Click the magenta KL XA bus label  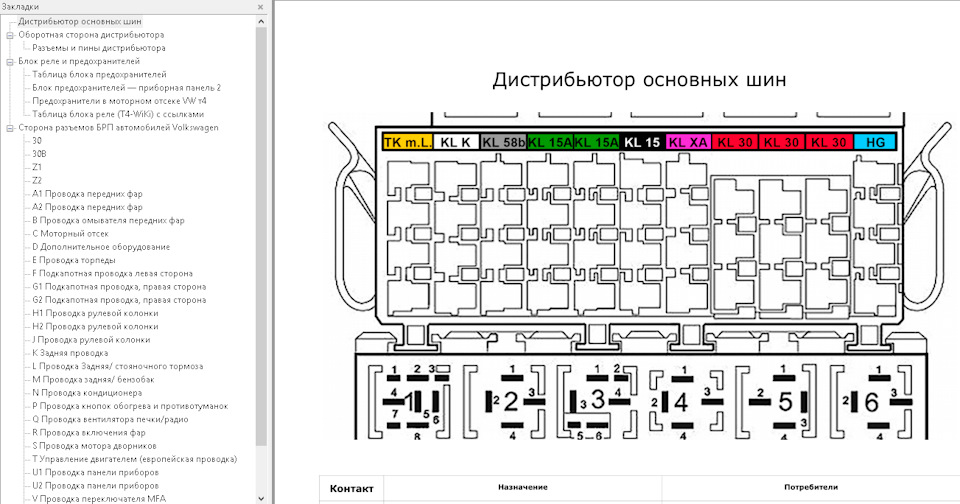688,142
